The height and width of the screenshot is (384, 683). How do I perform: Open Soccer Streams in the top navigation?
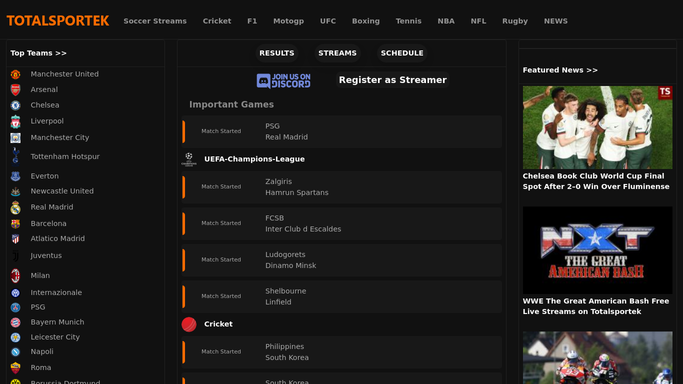point(155,21)
